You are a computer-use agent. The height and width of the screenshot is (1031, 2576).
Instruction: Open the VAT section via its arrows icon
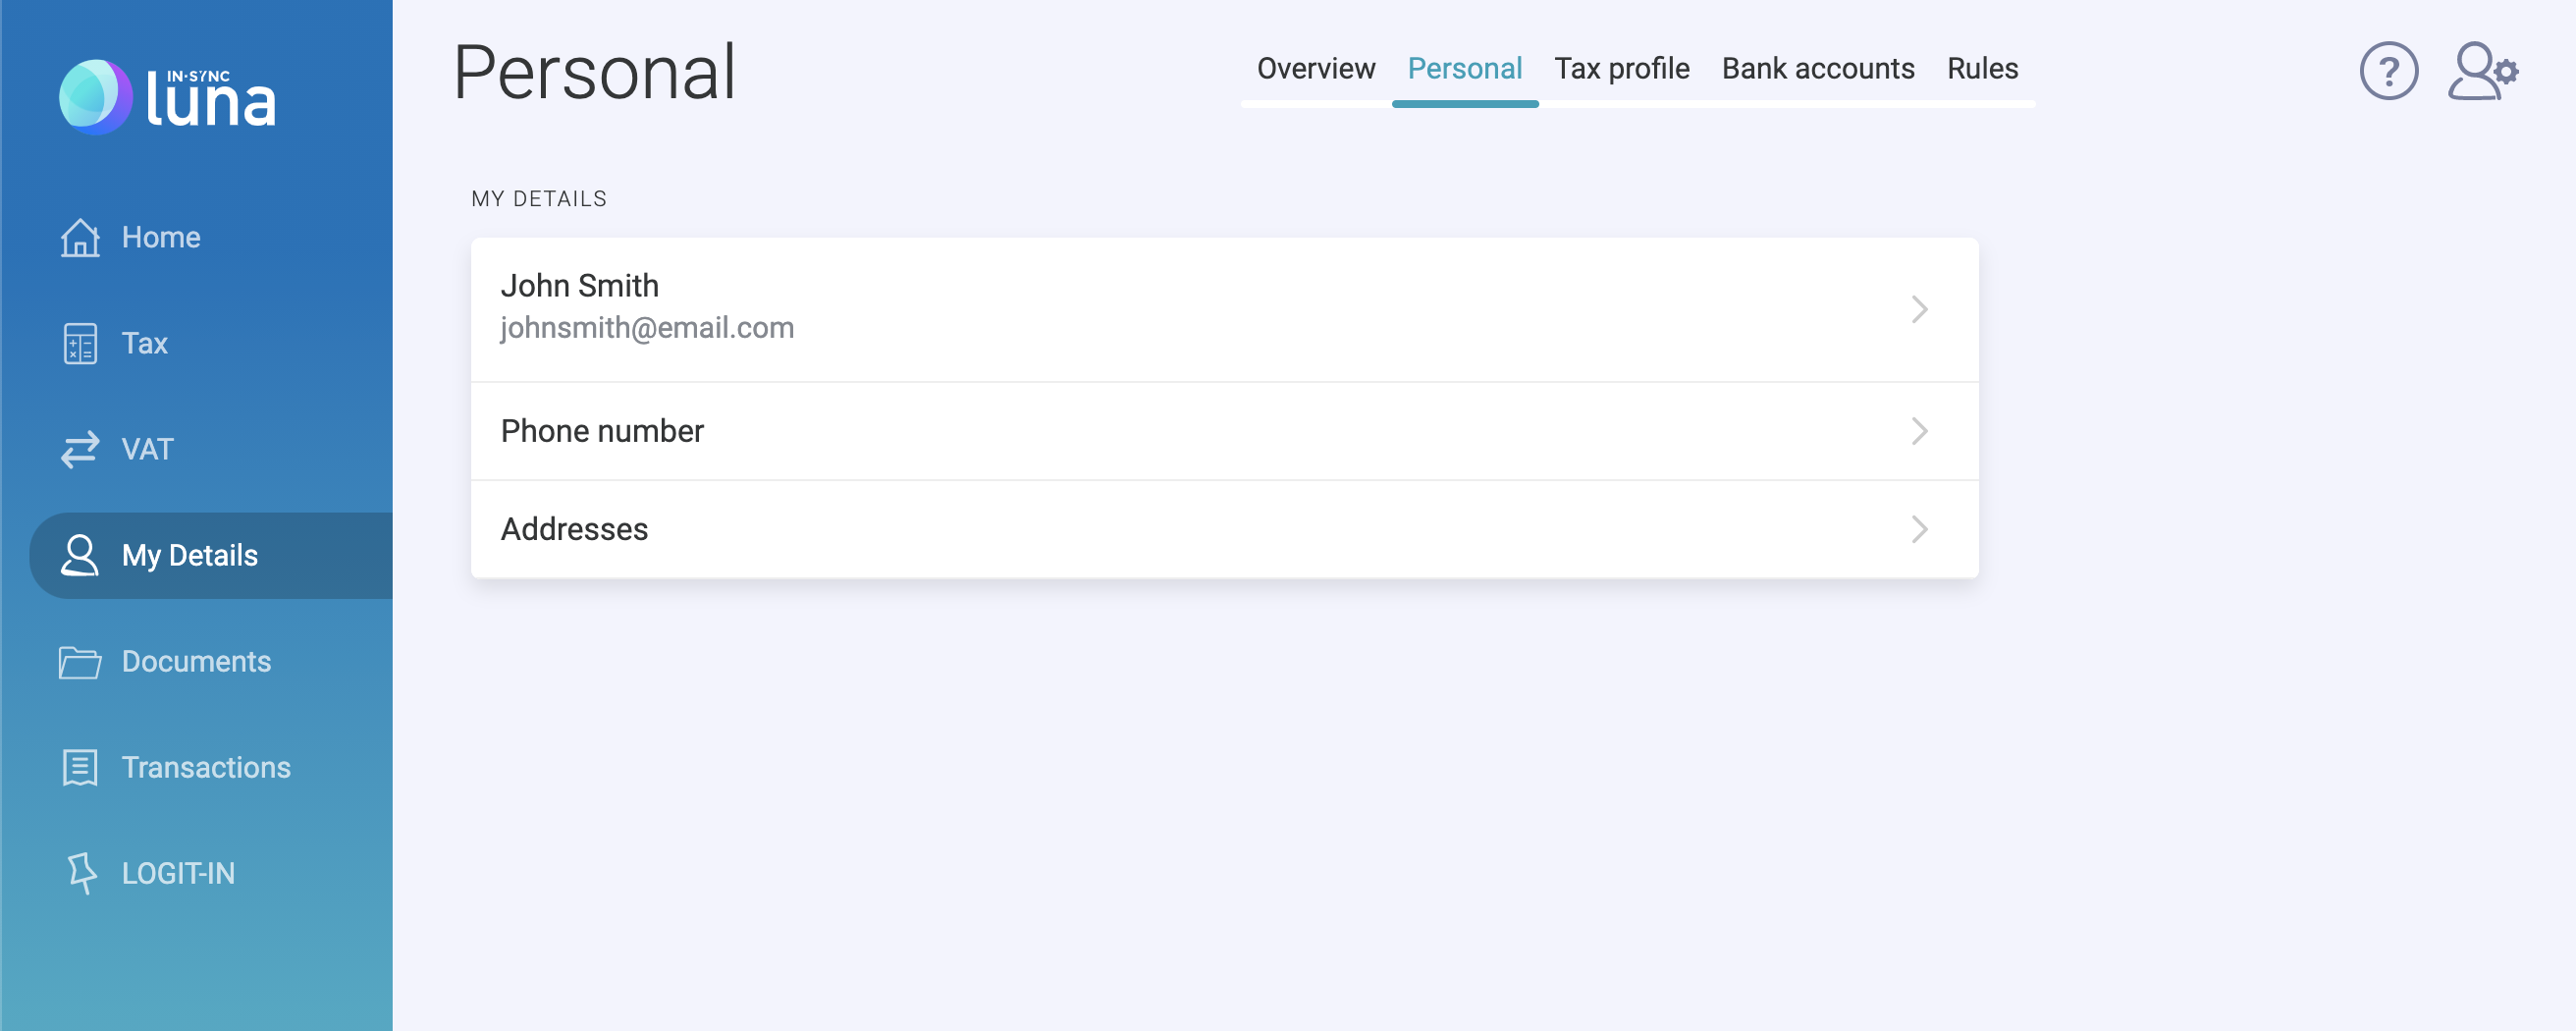click(78, 450)
